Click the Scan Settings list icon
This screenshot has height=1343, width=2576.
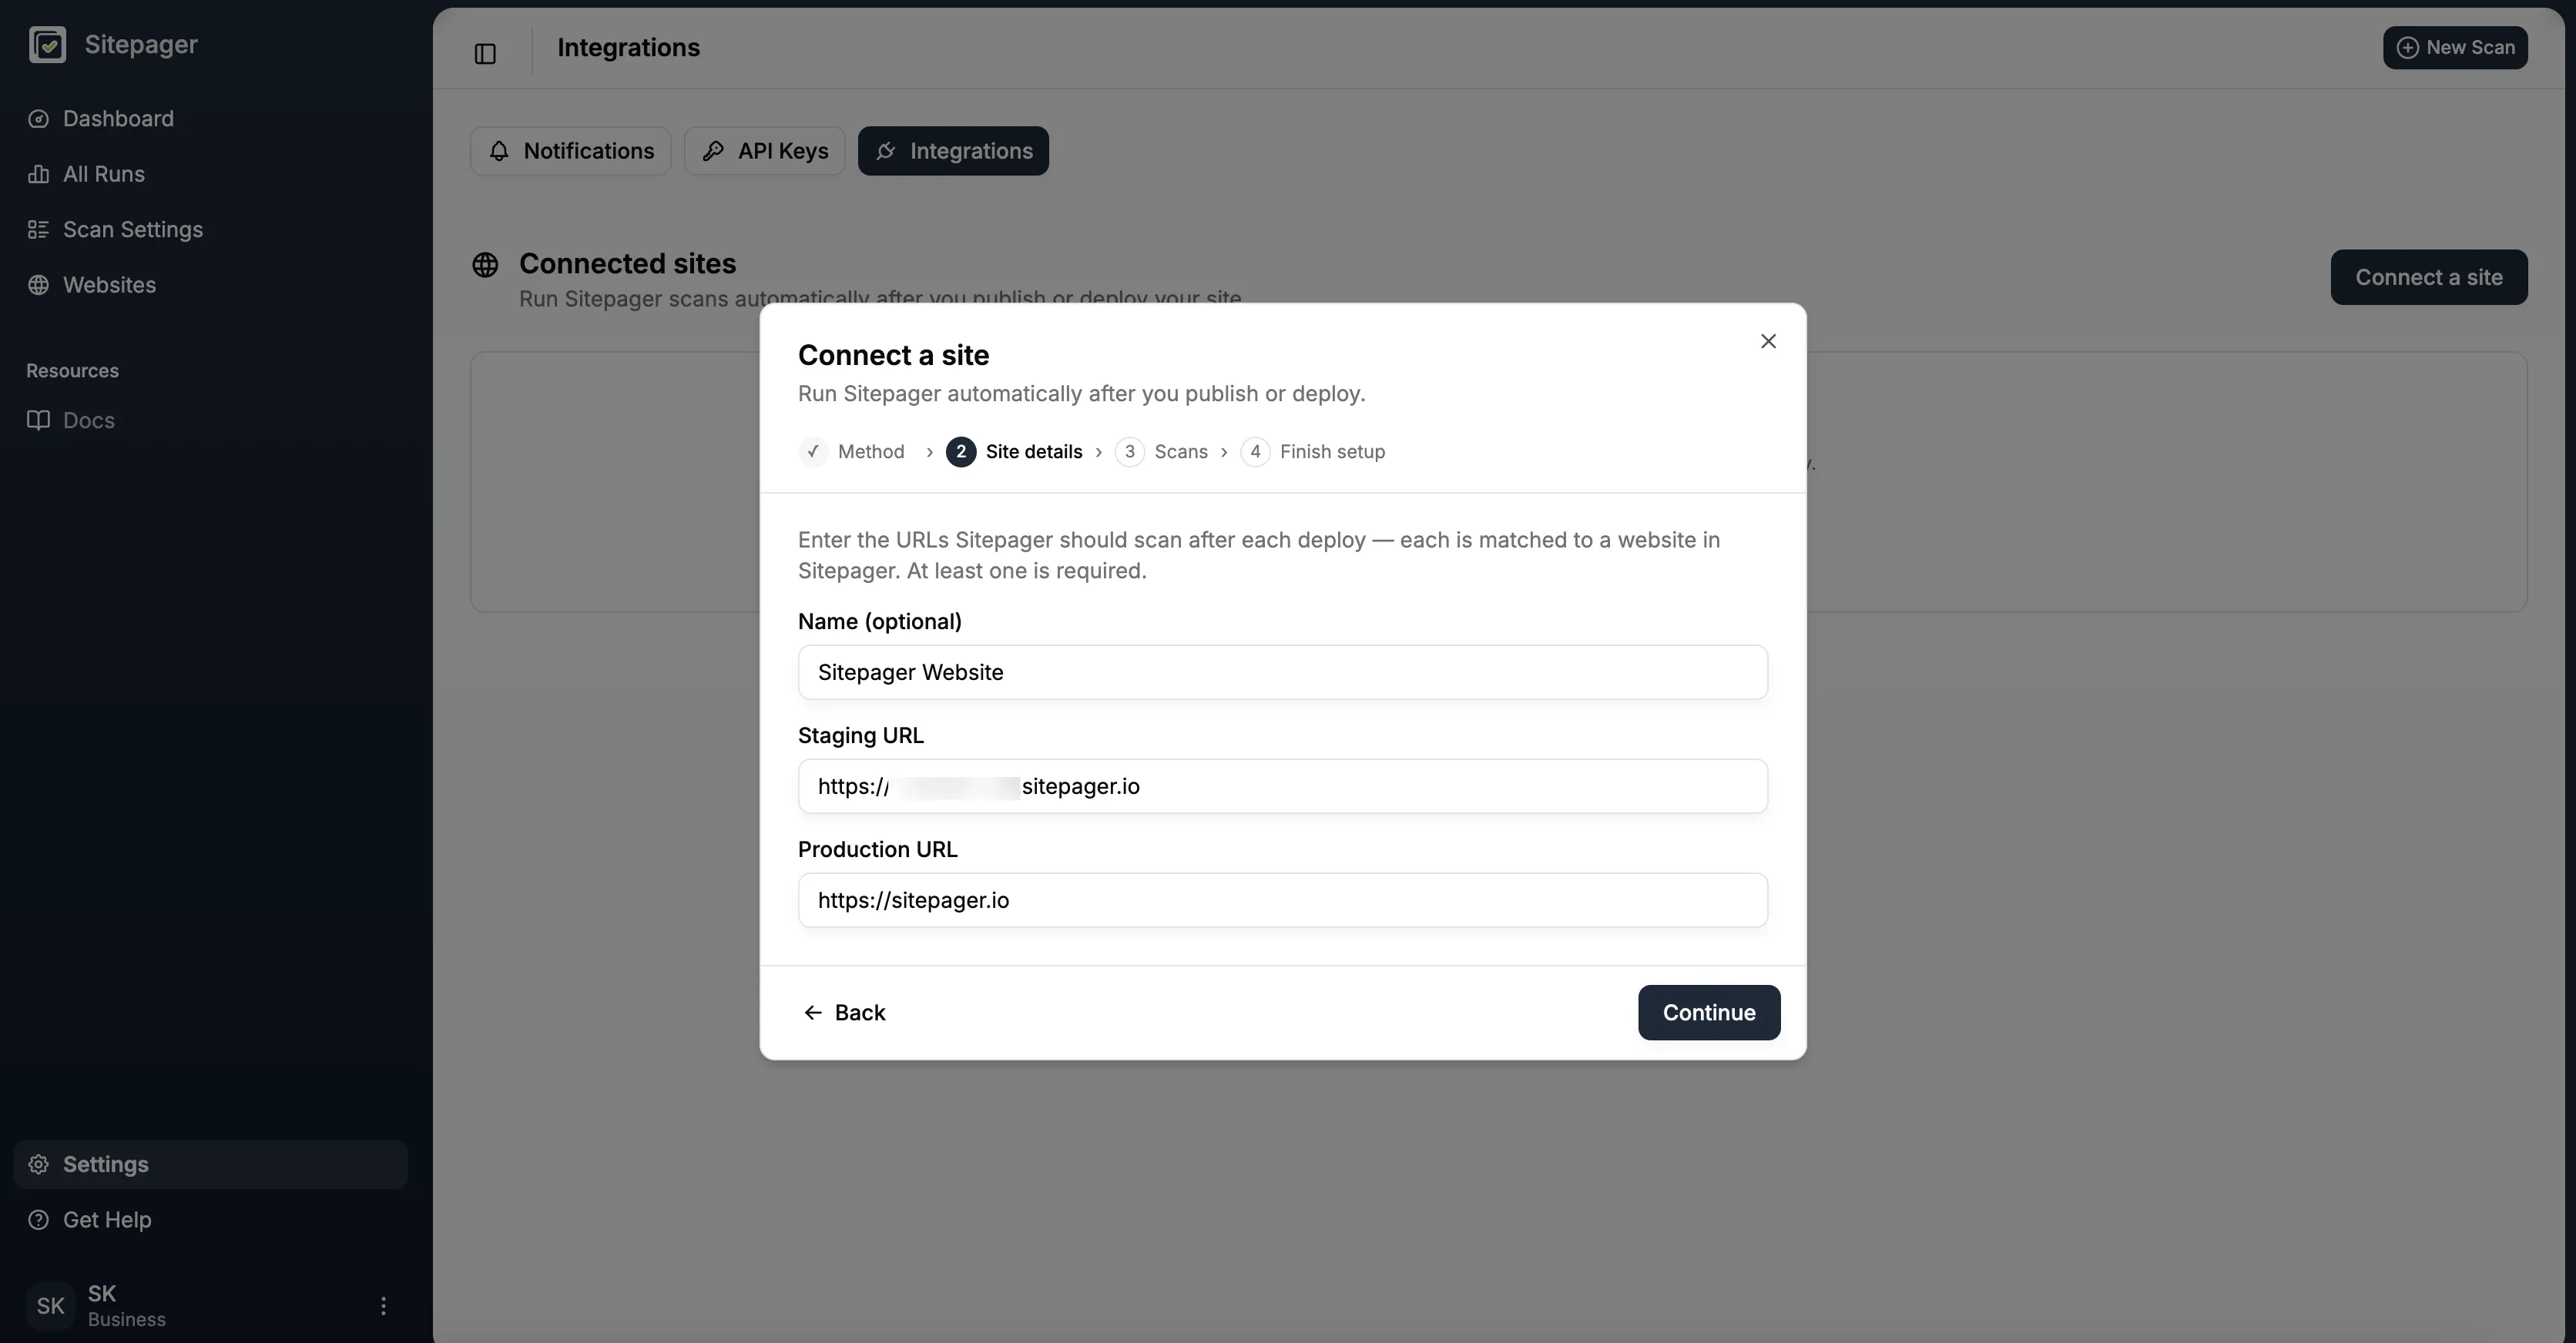38,230
